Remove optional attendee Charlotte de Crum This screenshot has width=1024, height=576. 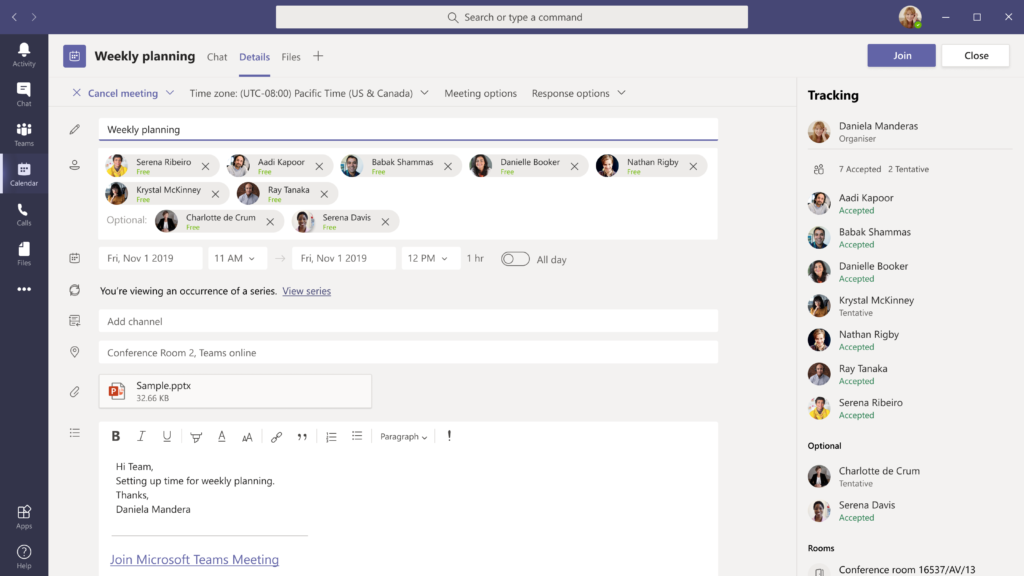pos(272,222)
